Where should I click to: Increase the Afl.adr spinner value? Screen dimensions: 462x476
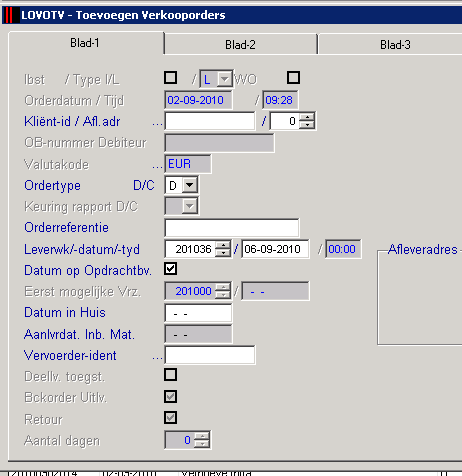pos(307,117)
